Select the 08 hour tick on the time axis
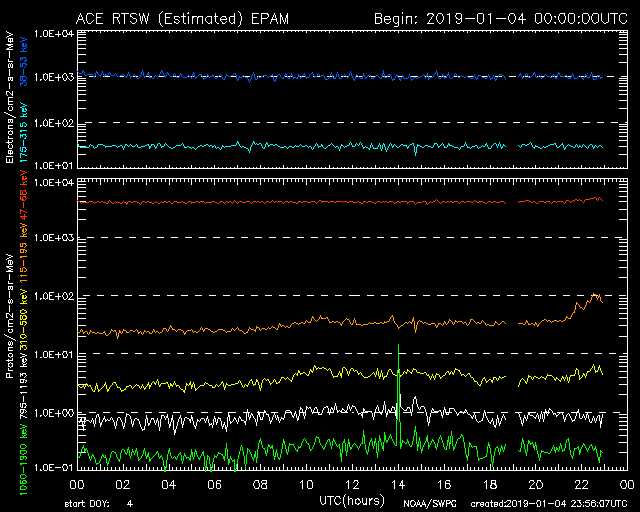 (260, 483)
